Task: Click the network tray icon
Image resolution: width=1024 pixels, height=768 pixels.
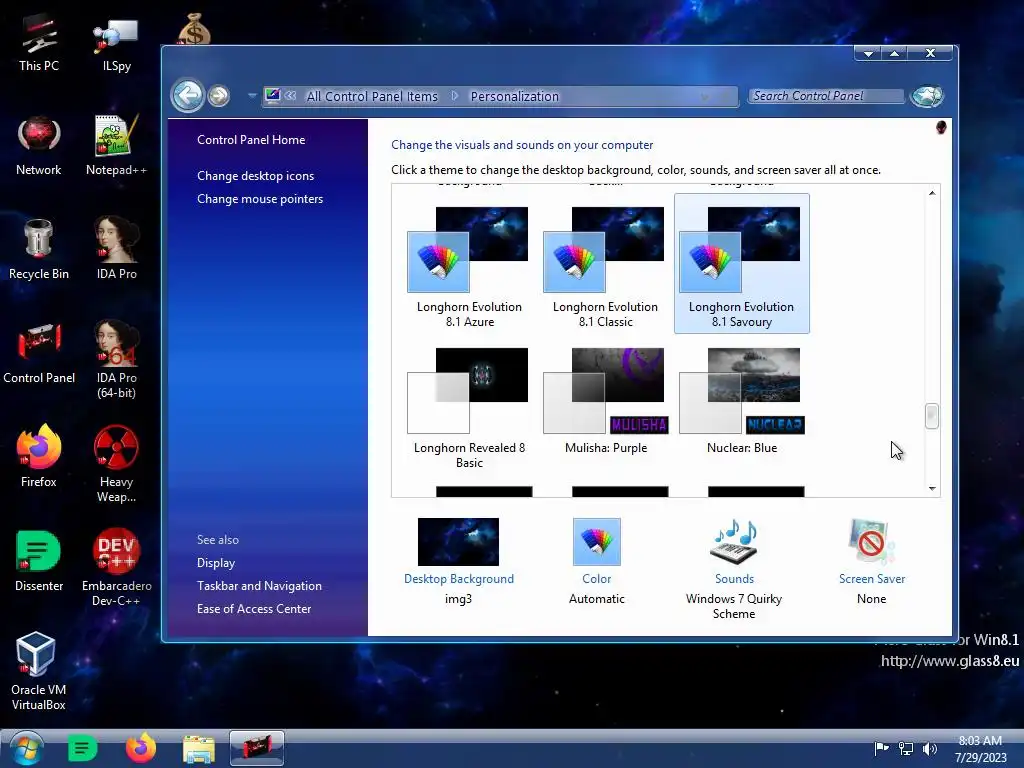Action: point(906,748)
